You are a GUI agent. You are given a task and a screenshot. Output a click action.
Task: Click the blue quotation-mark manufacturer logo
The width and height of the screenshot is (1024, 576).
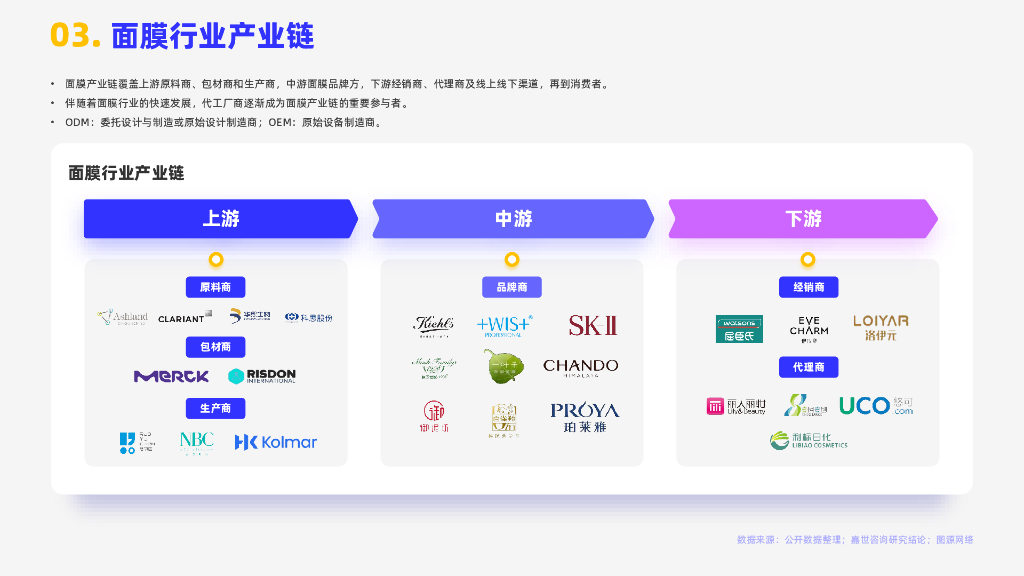pyautogui.click(x=136, y=442)
